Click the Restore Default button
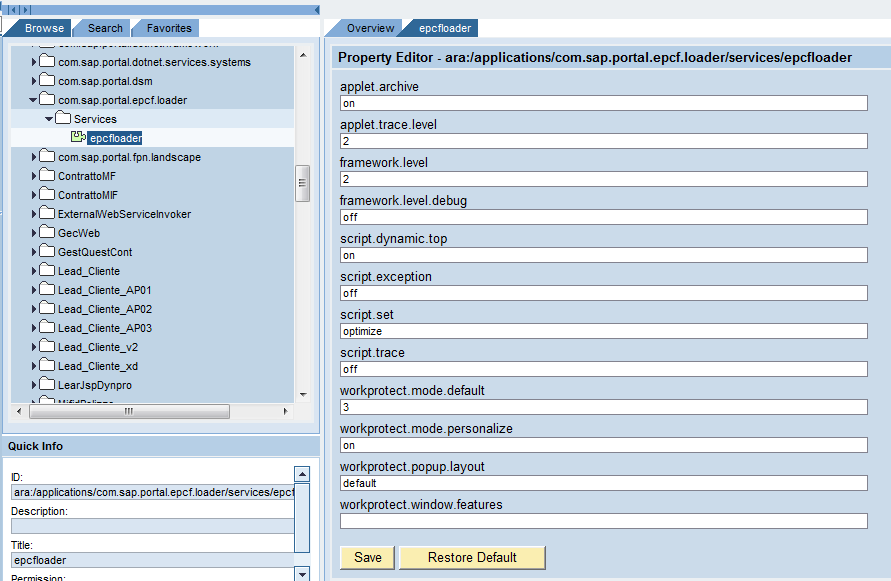Image resolution: width=891 pixels, height=581 pixels. [x=472, y=558]
